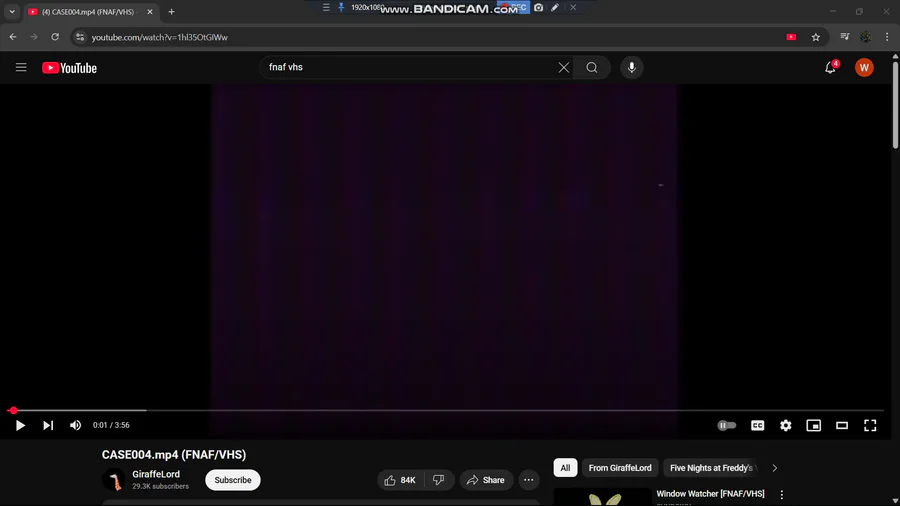
Task: Like the video showing 84K
Action: [400, 480]
